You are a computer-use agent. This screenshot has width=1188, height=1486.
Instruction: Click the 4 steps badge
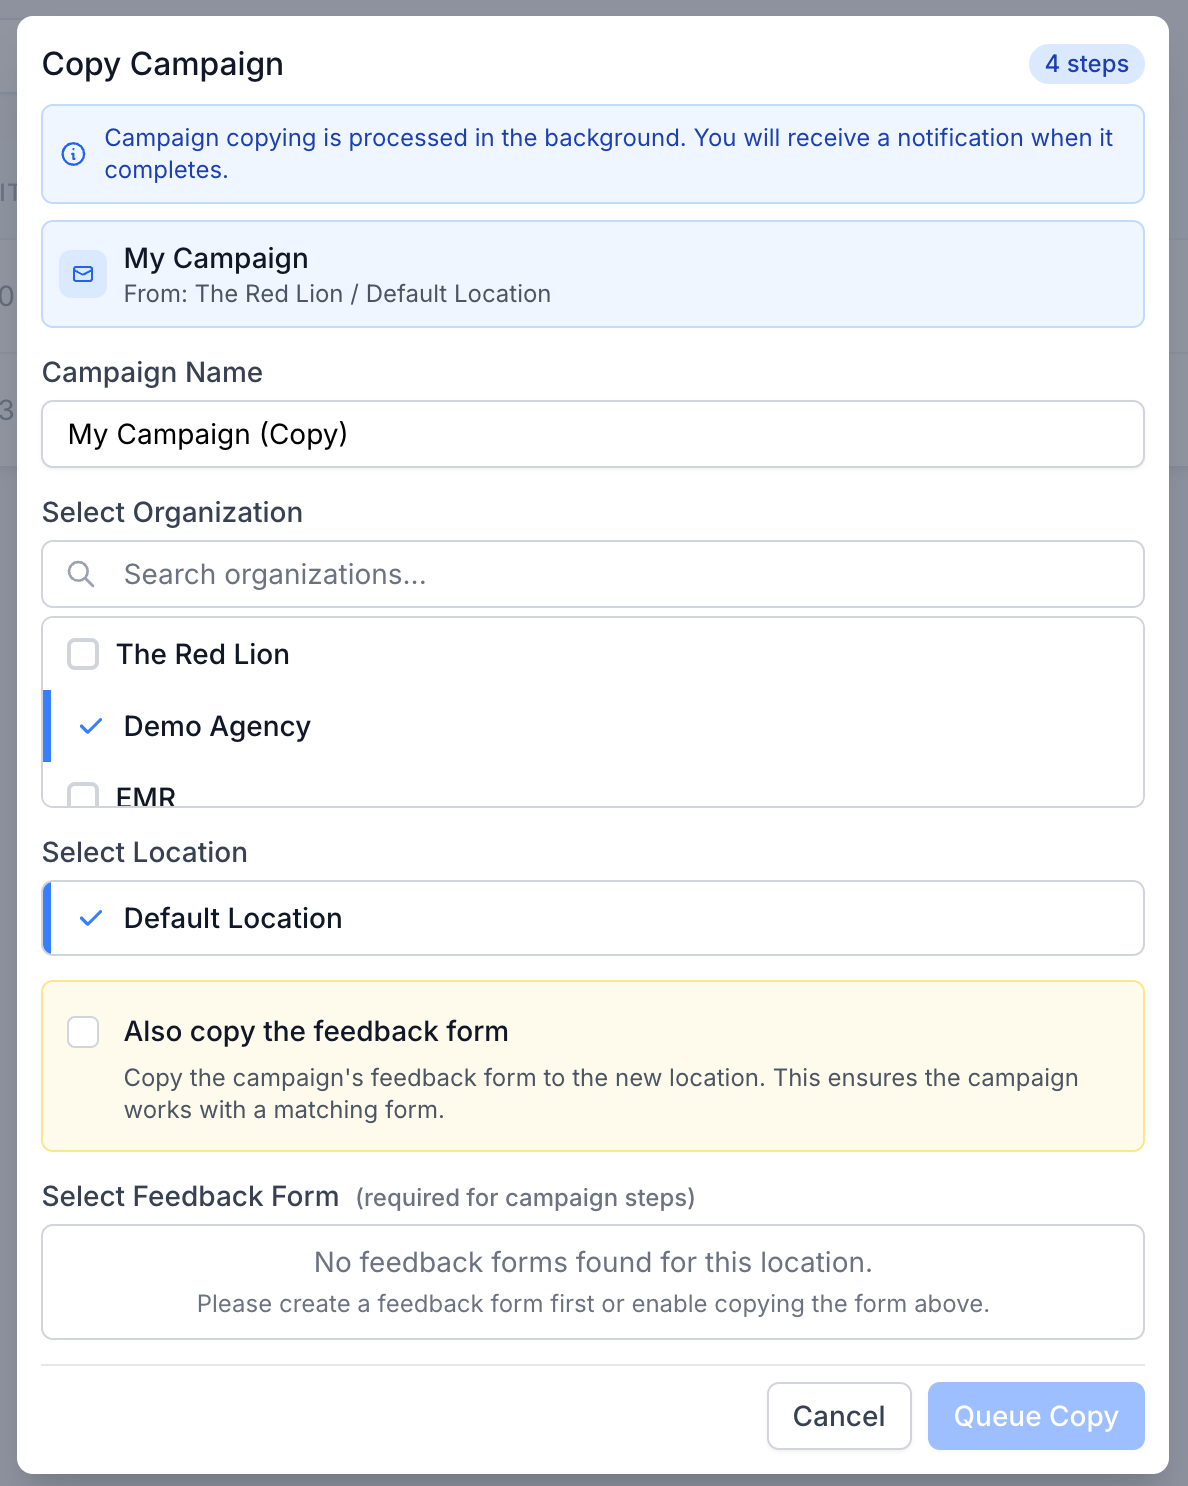(1086, 64)
